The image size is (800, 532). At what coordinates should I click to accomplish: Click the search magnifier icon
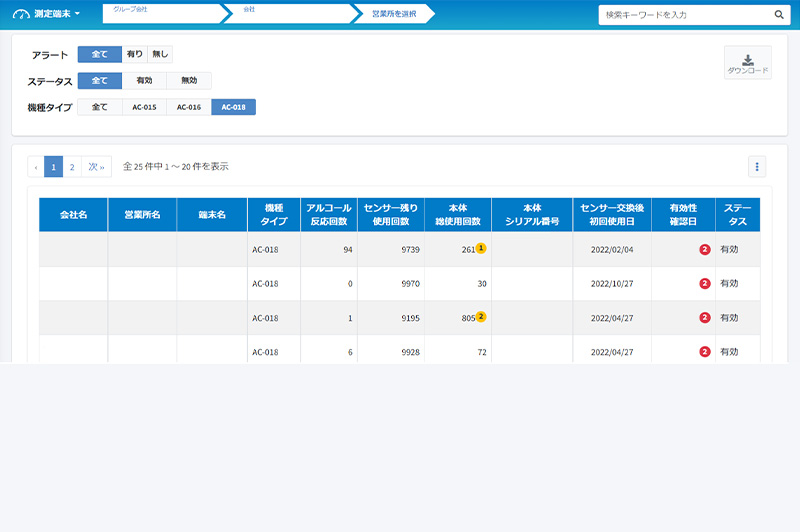(x=779, y=16)
